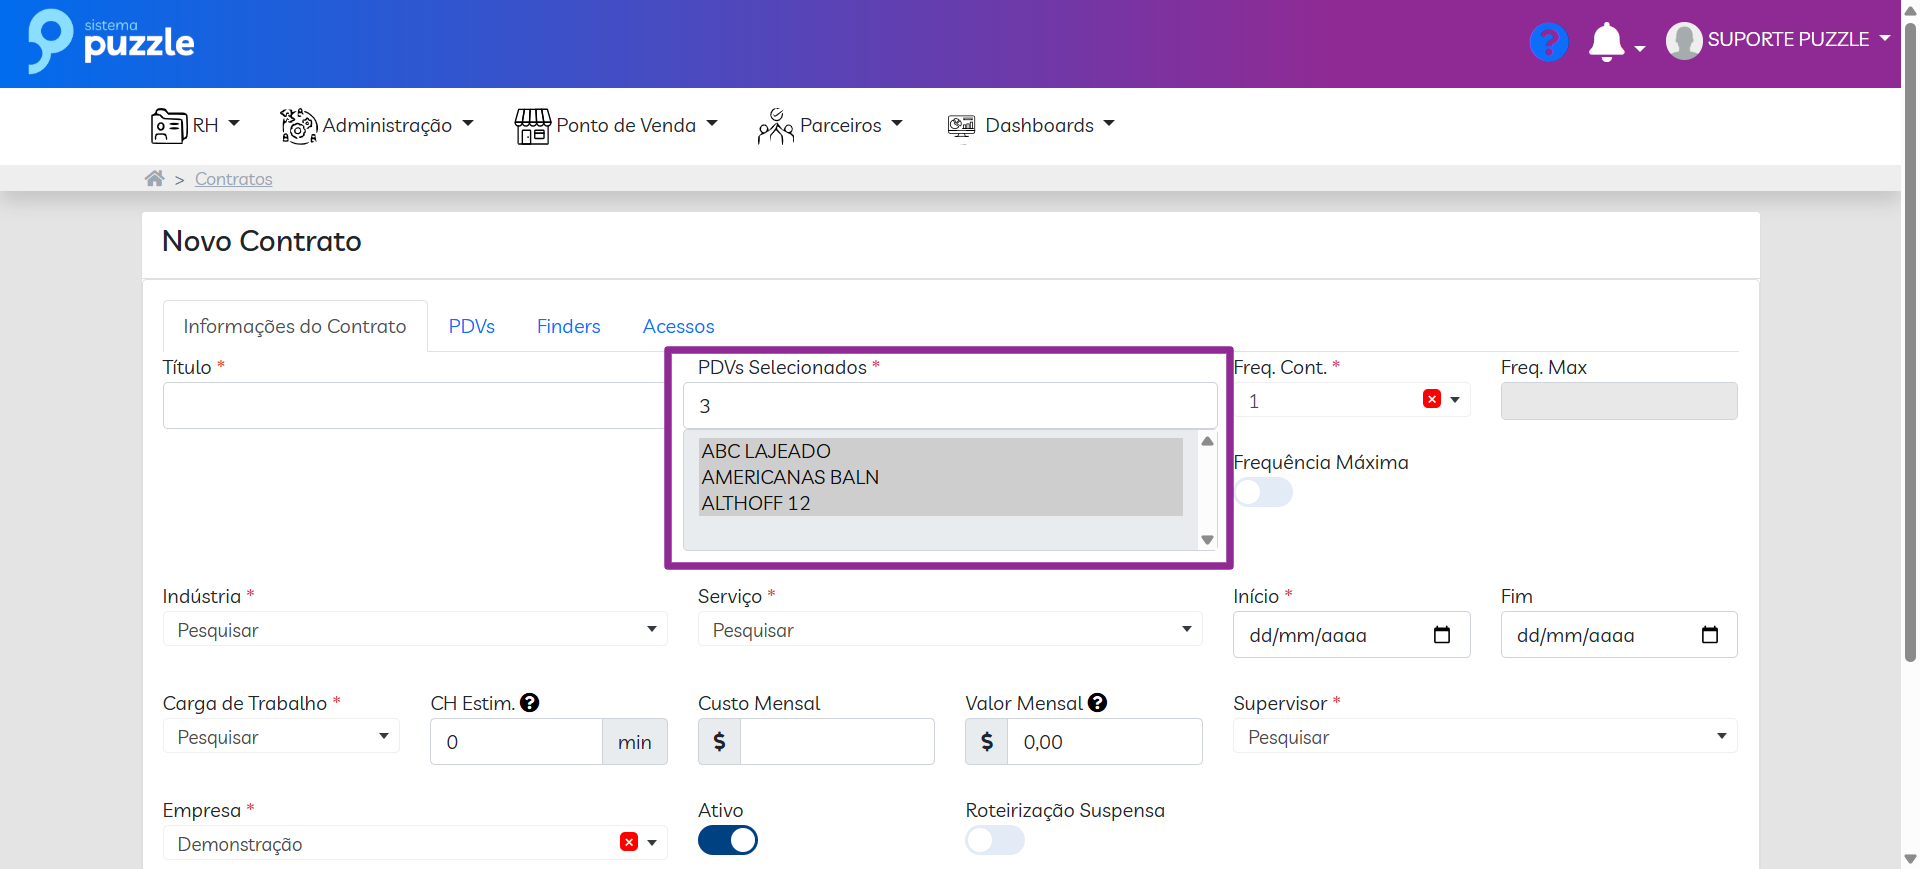The width and height of the screenshot is (1920, 869).
Task: Expand the Indústria dropdown
Action: 414,630
